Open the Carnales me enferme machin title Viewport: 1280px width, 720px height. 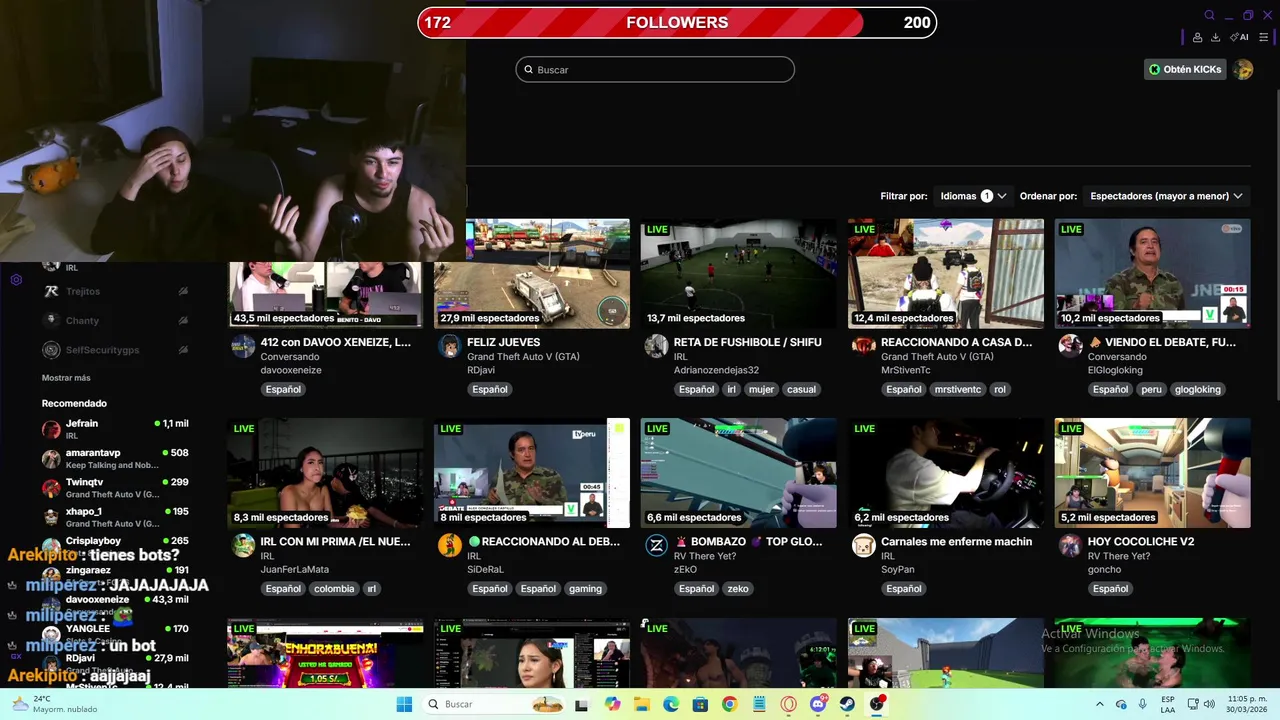pos(956,542)
